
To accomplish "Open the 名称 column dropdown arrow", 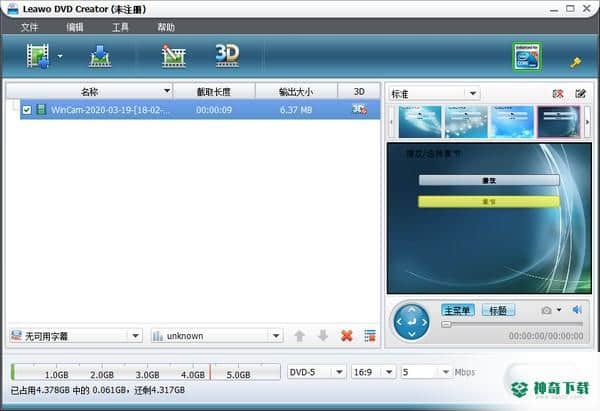I will [x=167, y=91].
